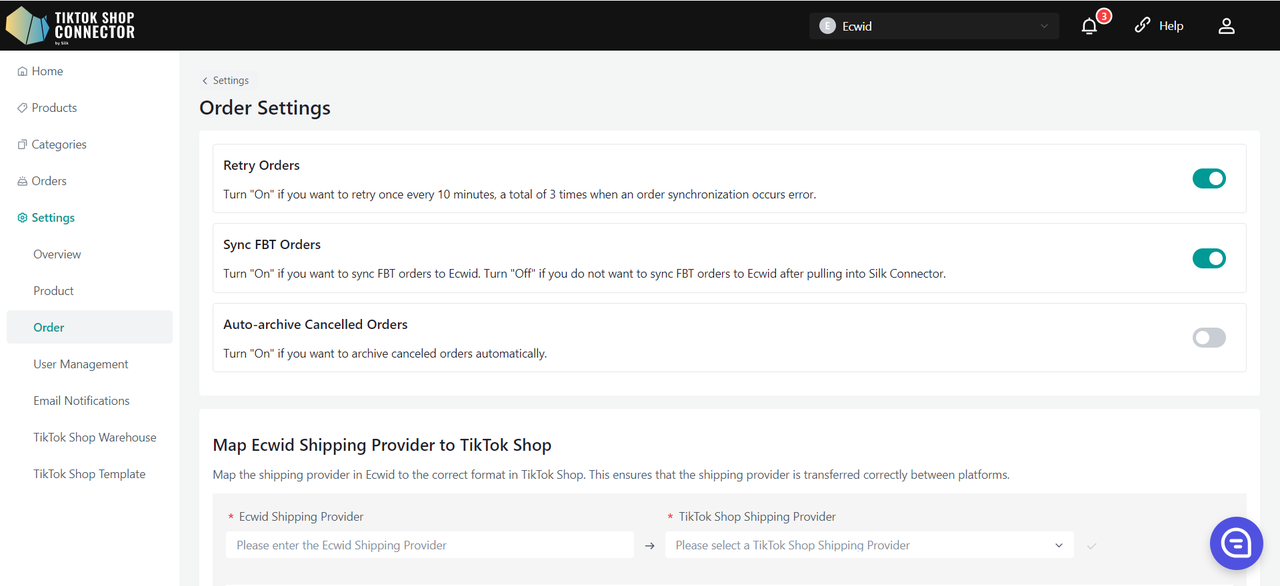Go back via the Settings breadcrumb
The height and width of the screenshot is (586, 1280).
[x=225, y=81]
